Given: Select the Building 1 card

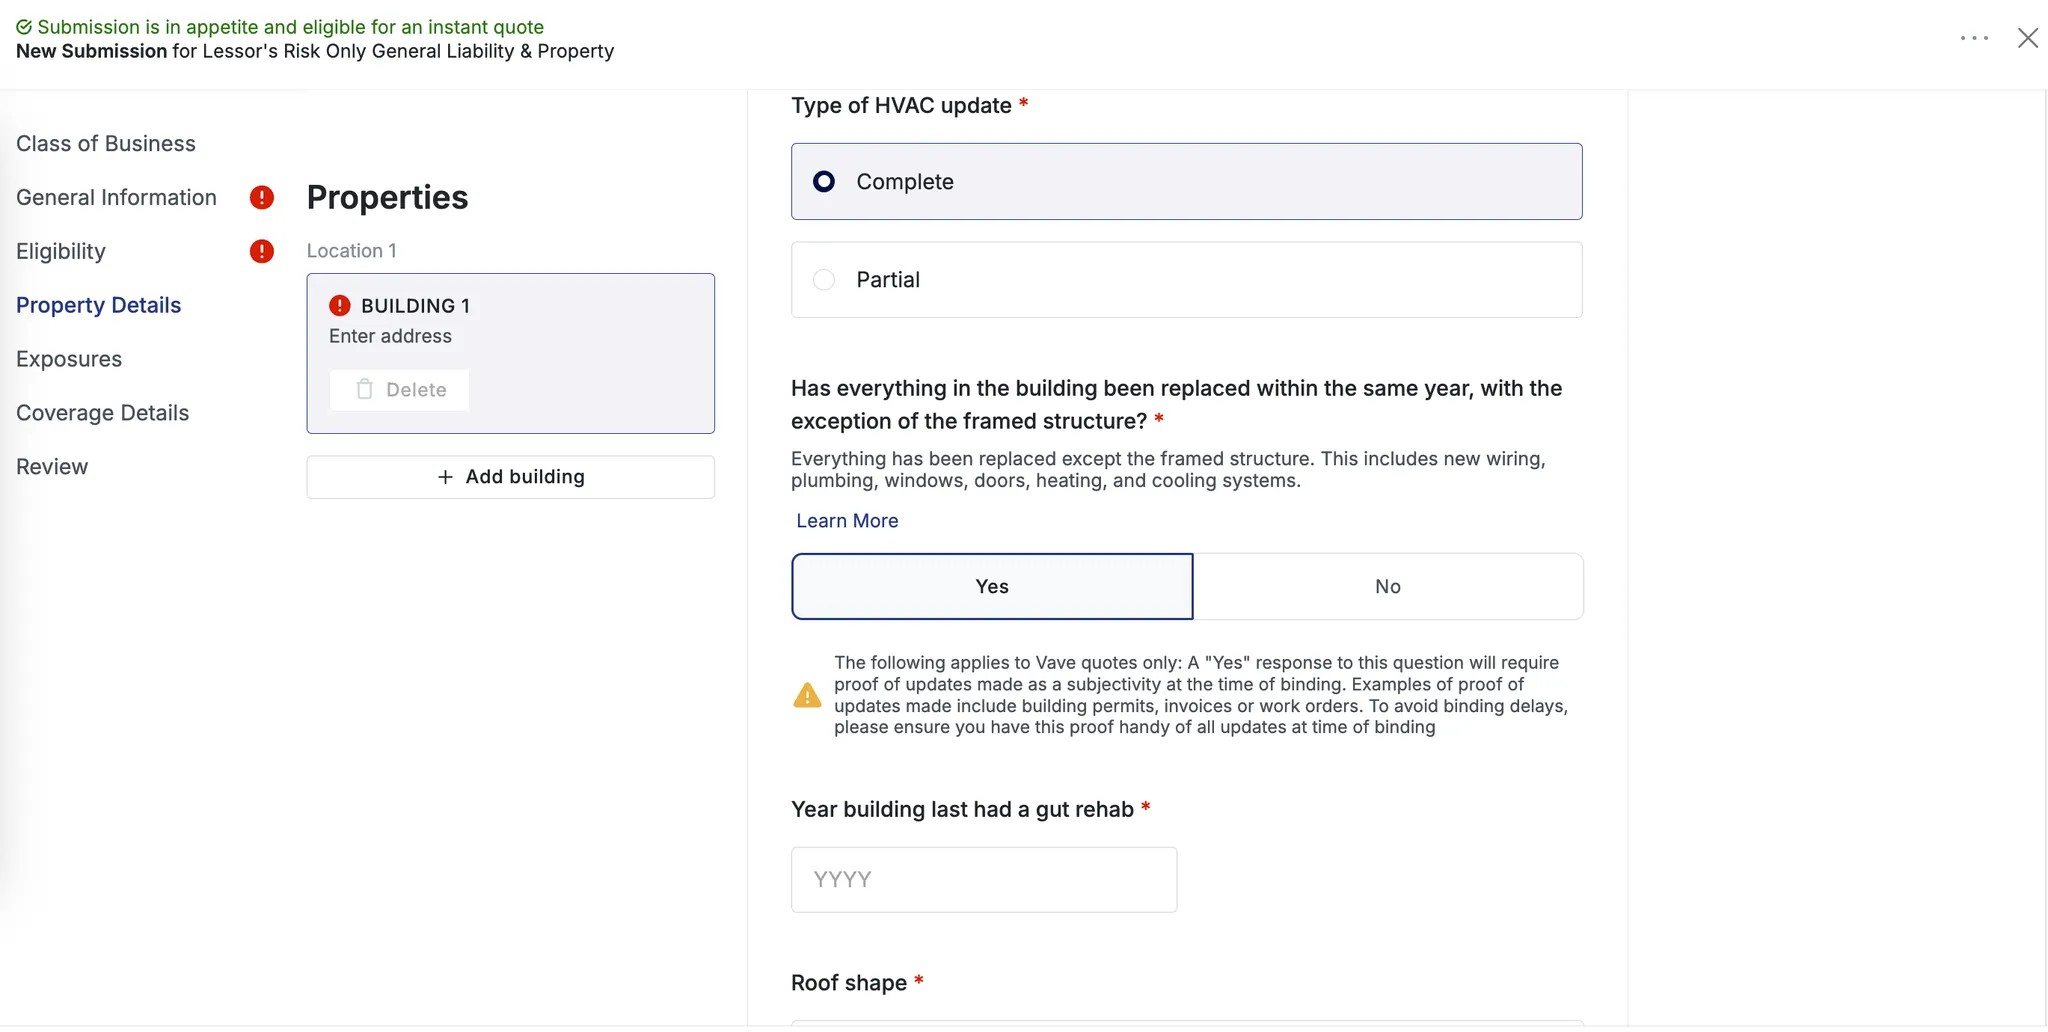Looking at the screenshot, I should pyautogui.click(x=580, y=340).
